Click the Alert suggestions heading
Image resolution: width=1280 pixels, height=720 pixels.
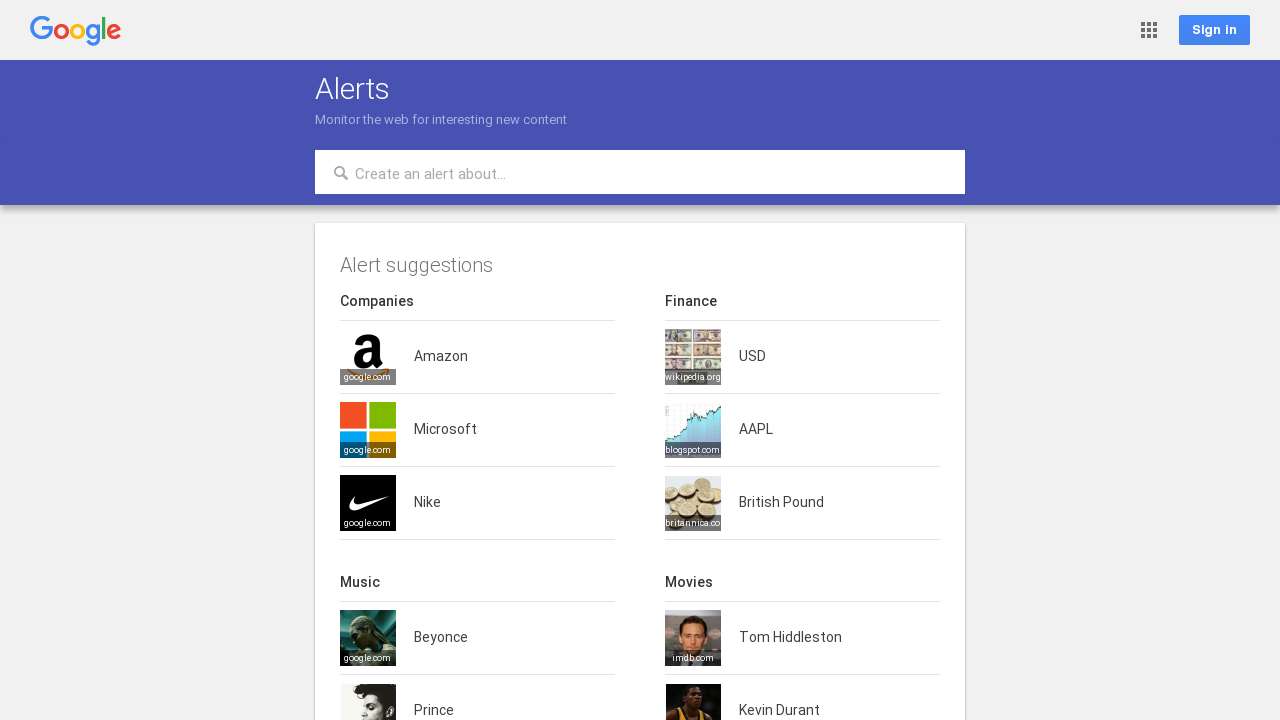[416, 265]
